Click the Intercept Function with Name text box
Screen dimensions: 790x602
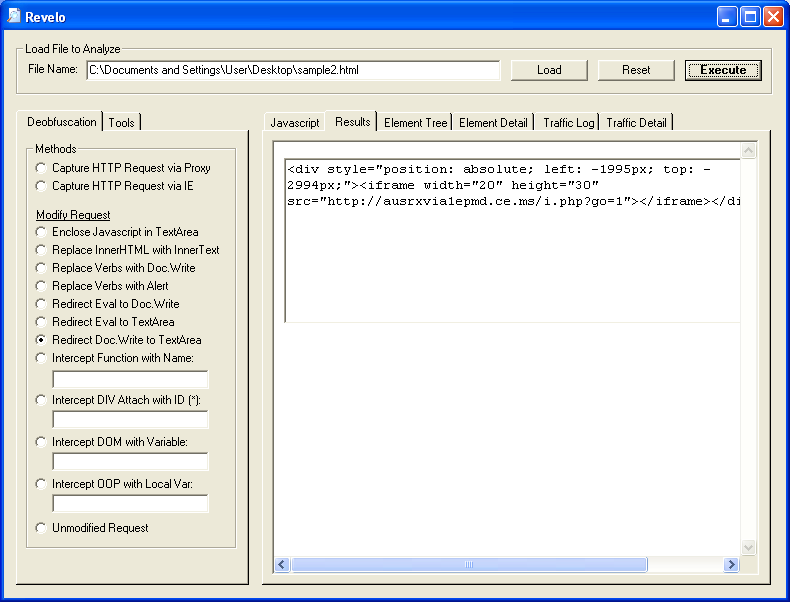tap(130, 380)
